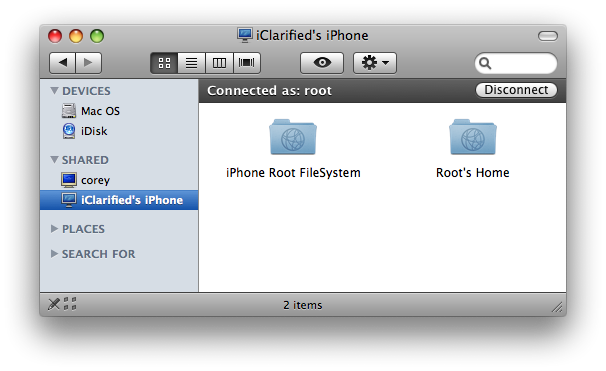This screenshot has height=371, width=606.
Task: Click the iDisk globe icon
Action: pyautogui.click(x=69, y=131)
